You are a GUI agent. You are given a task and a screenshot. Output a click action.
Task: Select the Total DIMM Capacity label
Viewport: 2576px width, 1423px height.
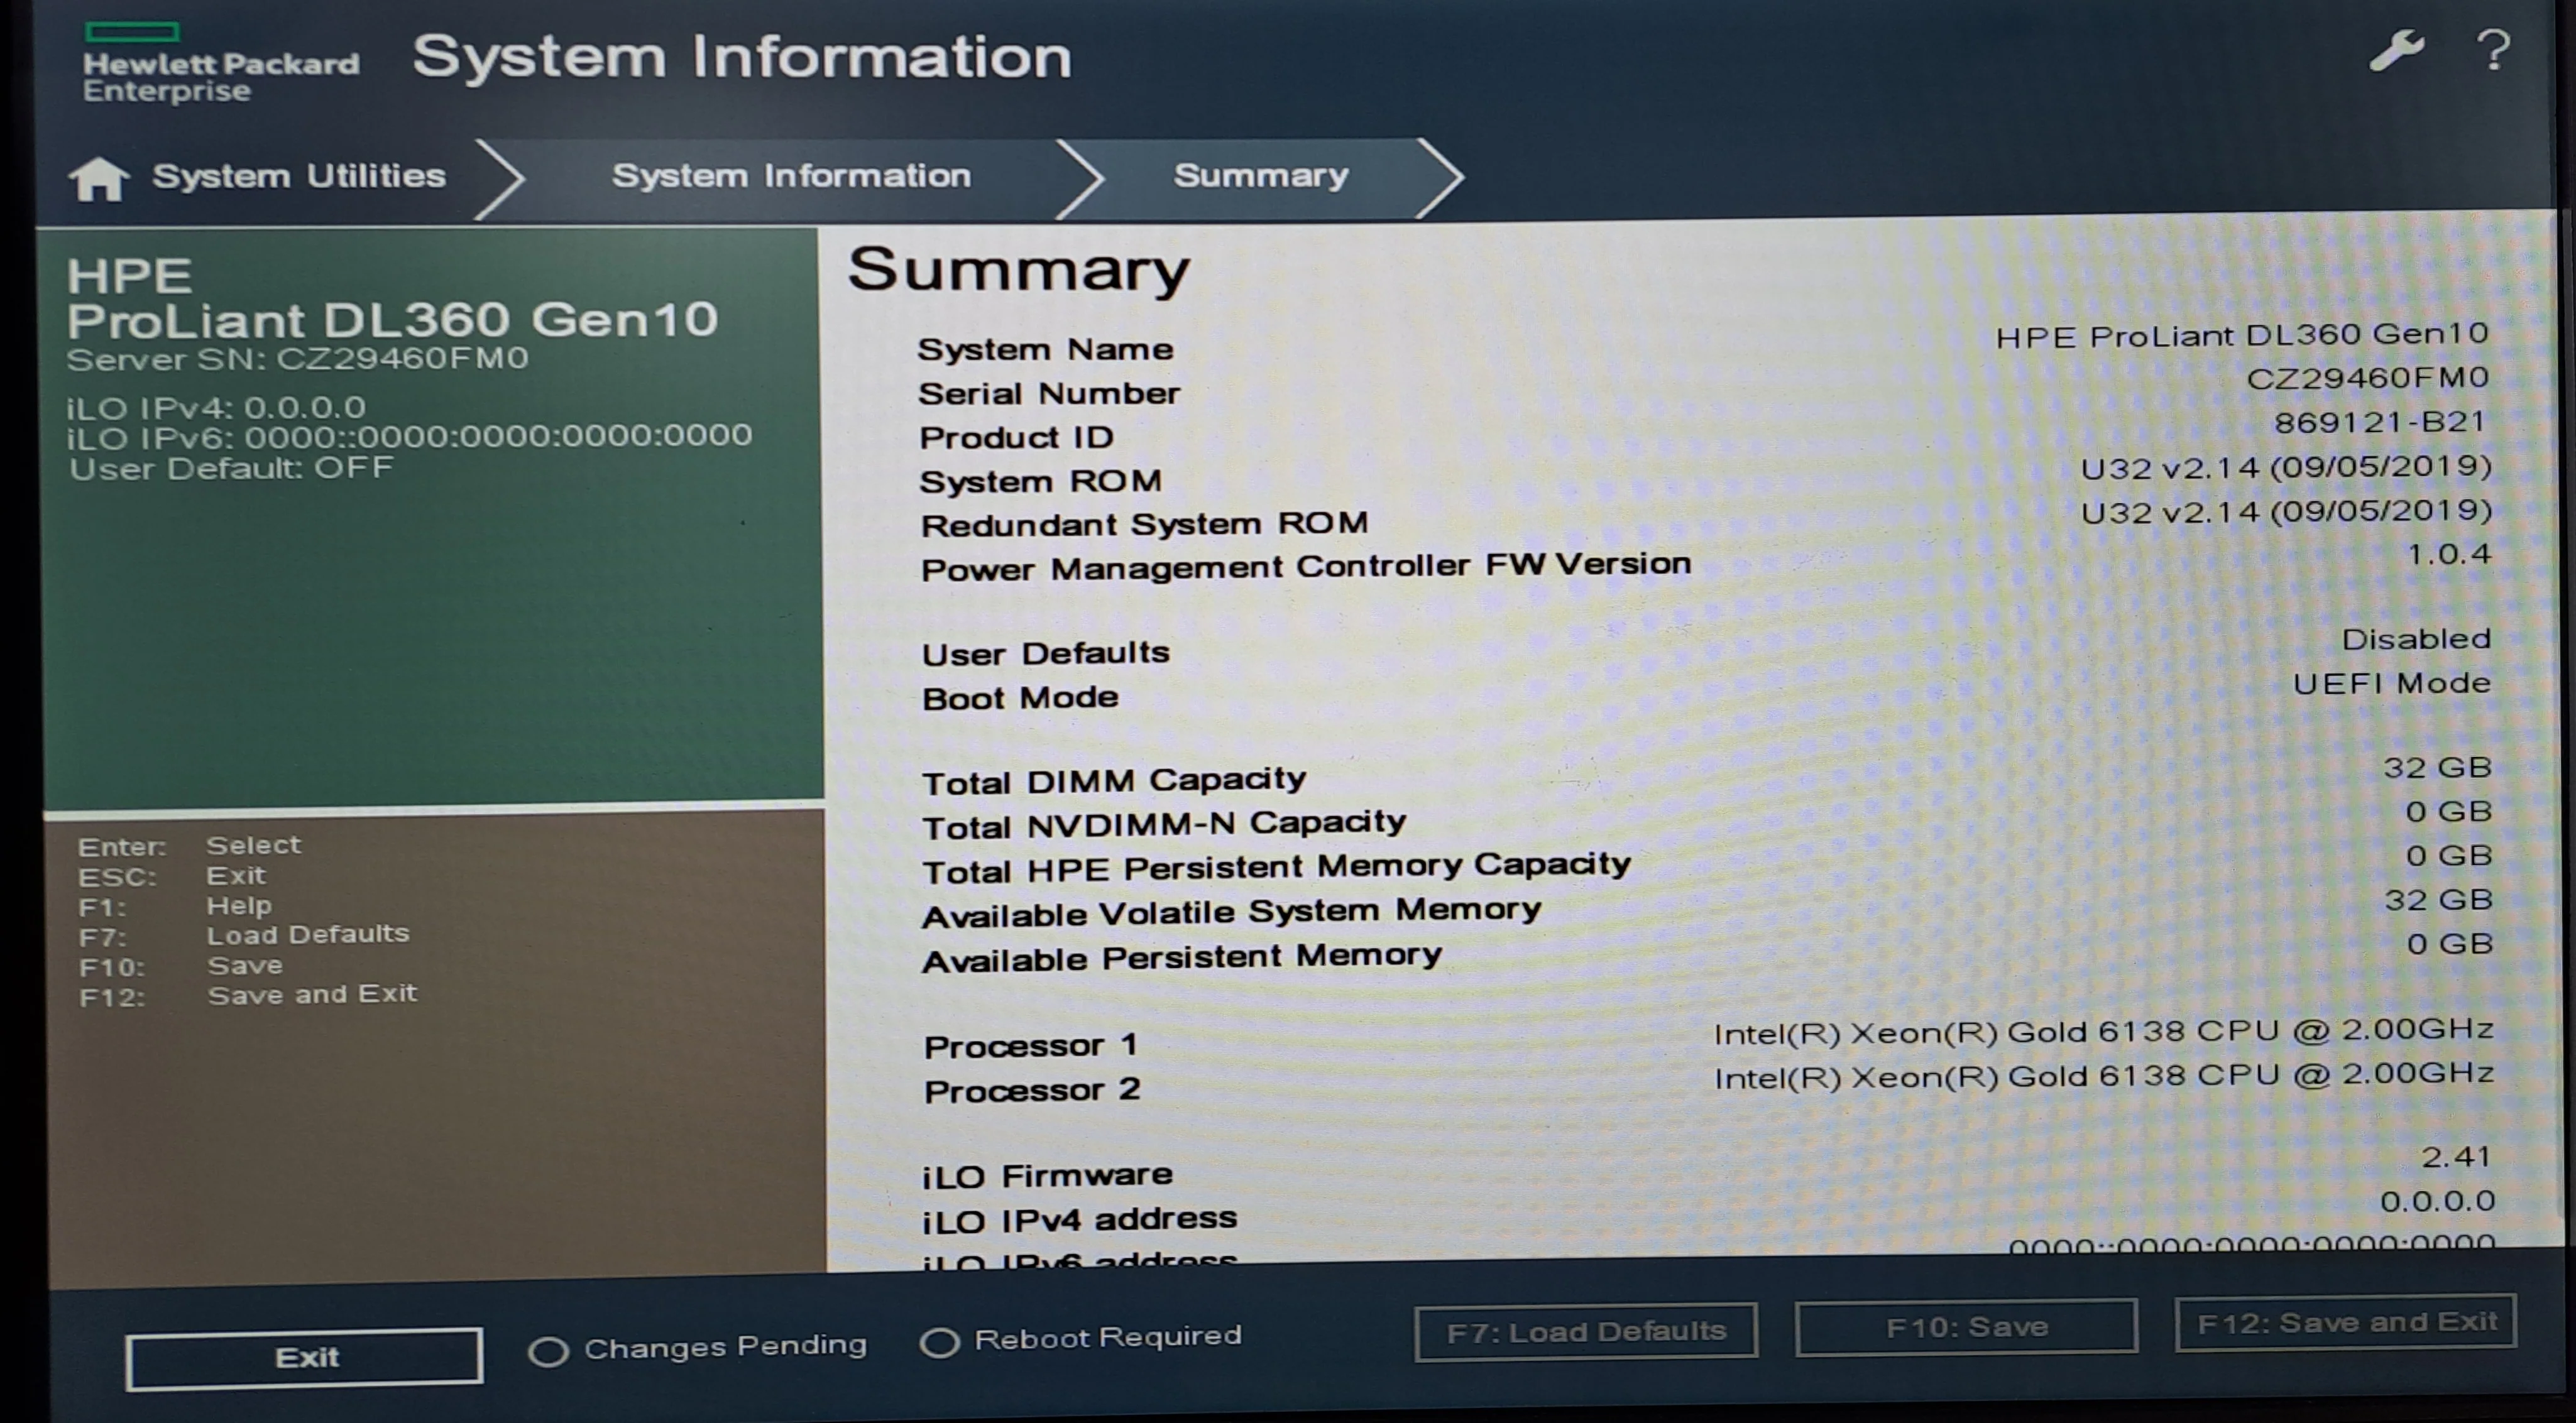[1114, 780]
